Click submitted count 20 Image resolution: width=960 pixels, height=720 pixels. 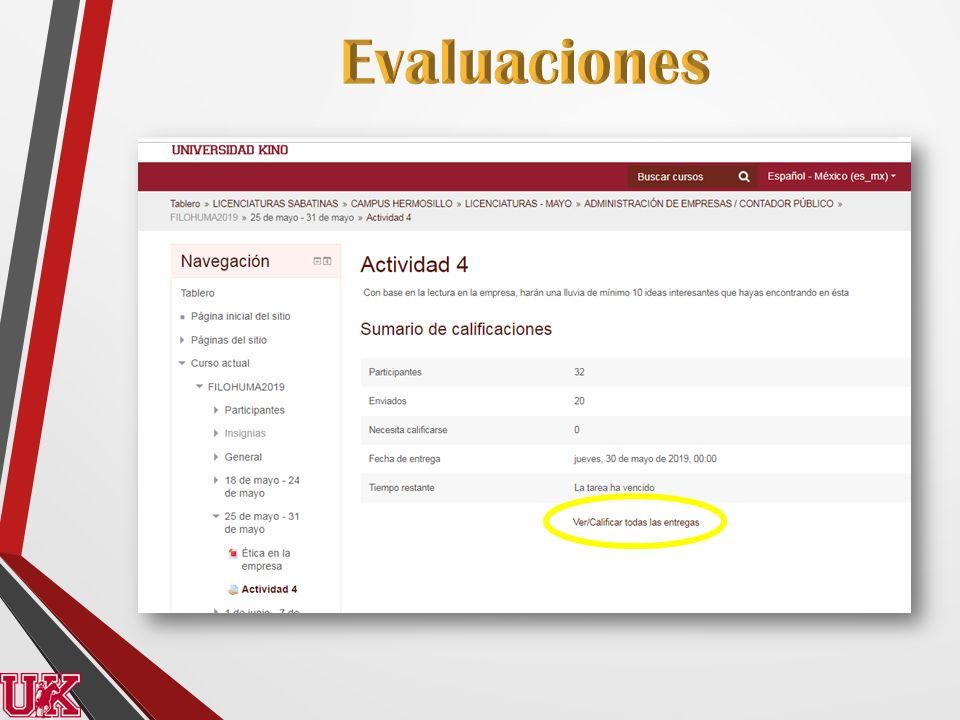[579, 401]
